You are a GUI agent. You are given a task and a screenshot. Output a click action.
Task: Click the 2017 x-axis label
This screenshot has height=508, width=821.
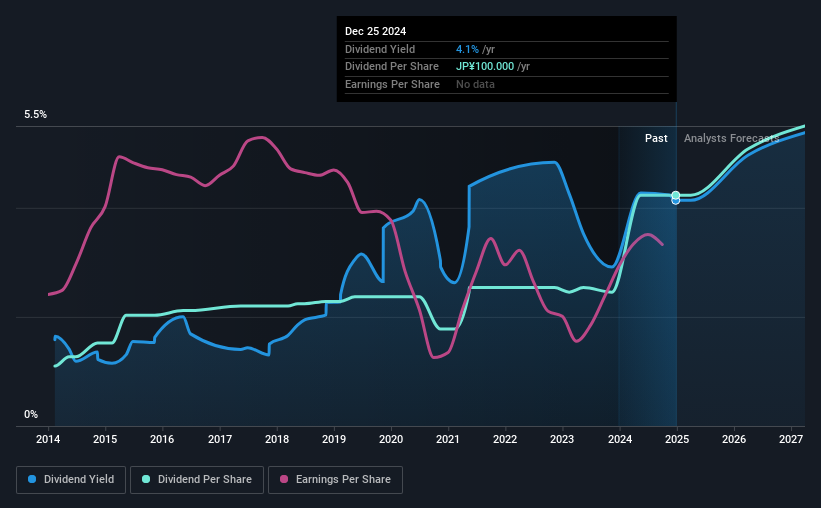click(219, 439)
